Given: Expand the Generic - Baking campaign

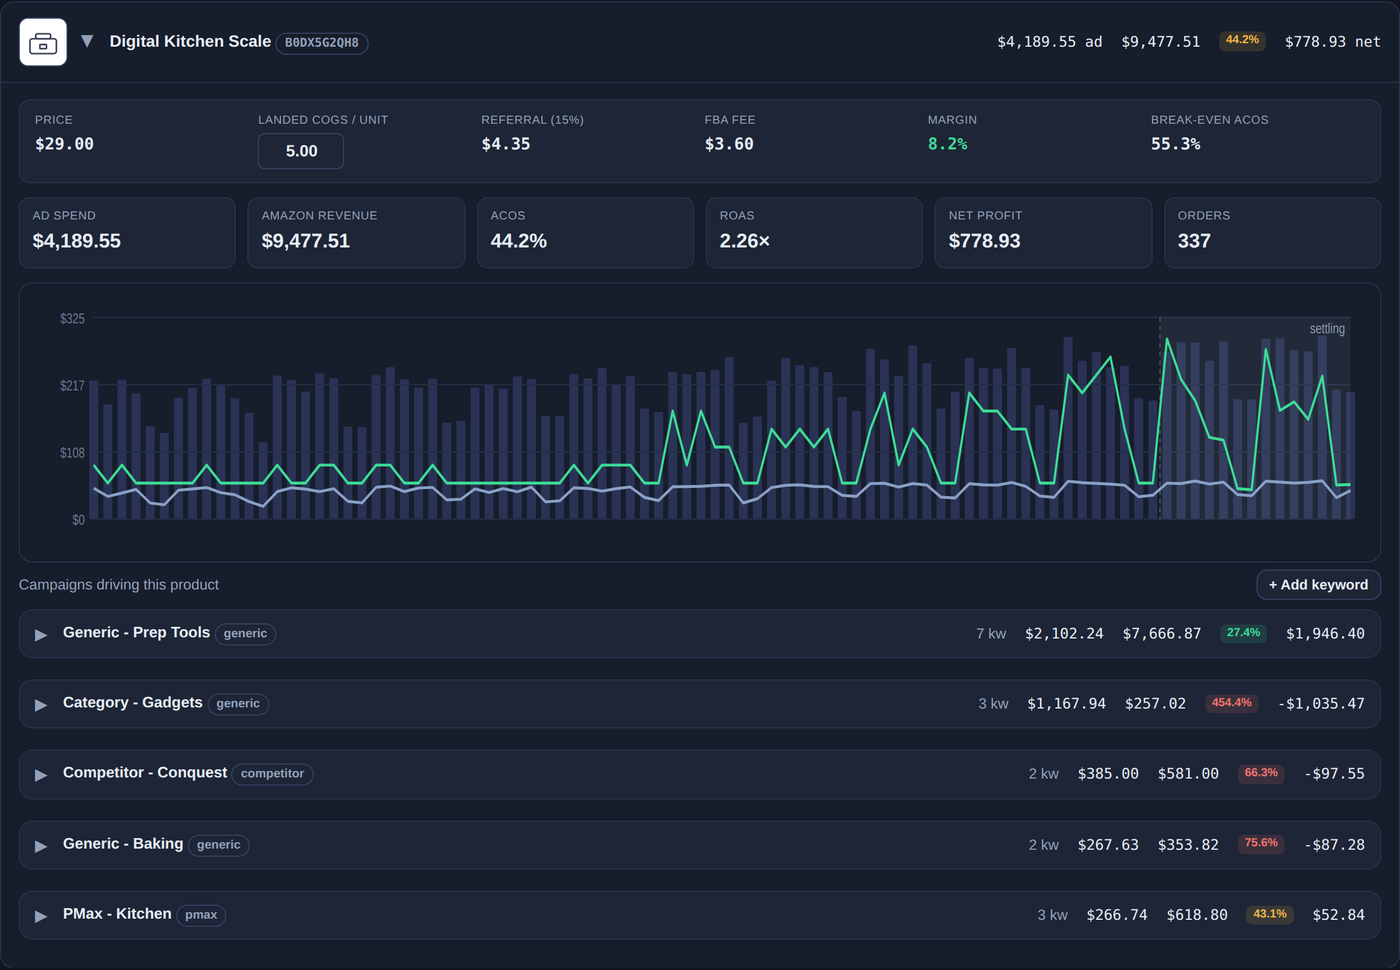Looking at the screenshot, I should click(41, 845).
